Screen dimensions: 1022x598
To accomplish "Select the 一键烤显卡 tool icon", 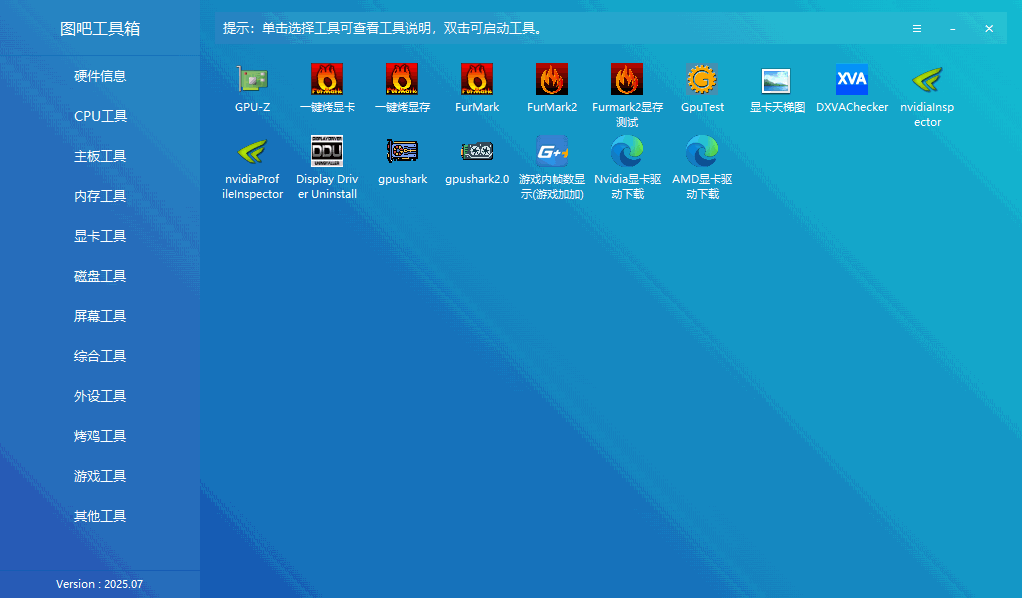I will click(x=327, y=80).
